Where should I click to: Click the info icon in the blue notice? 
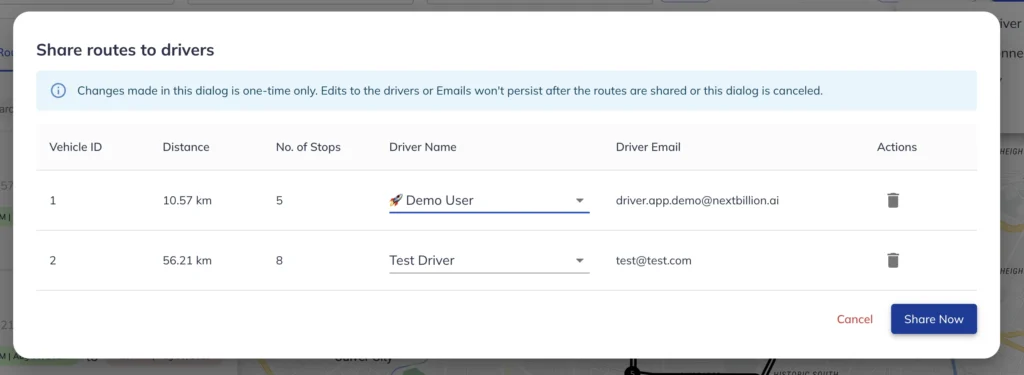59,91
